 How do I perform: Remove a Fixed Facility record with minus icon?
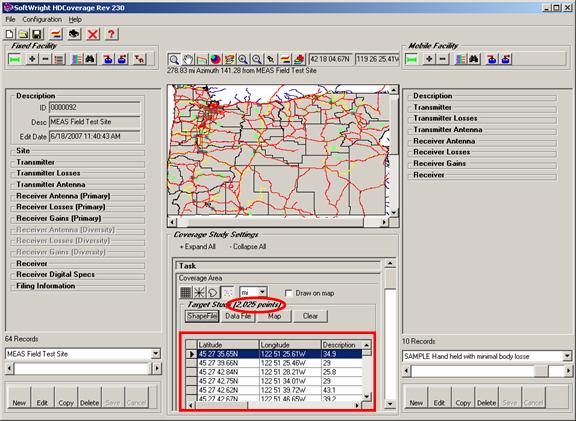pyautogui.click(x=45, y=59)
